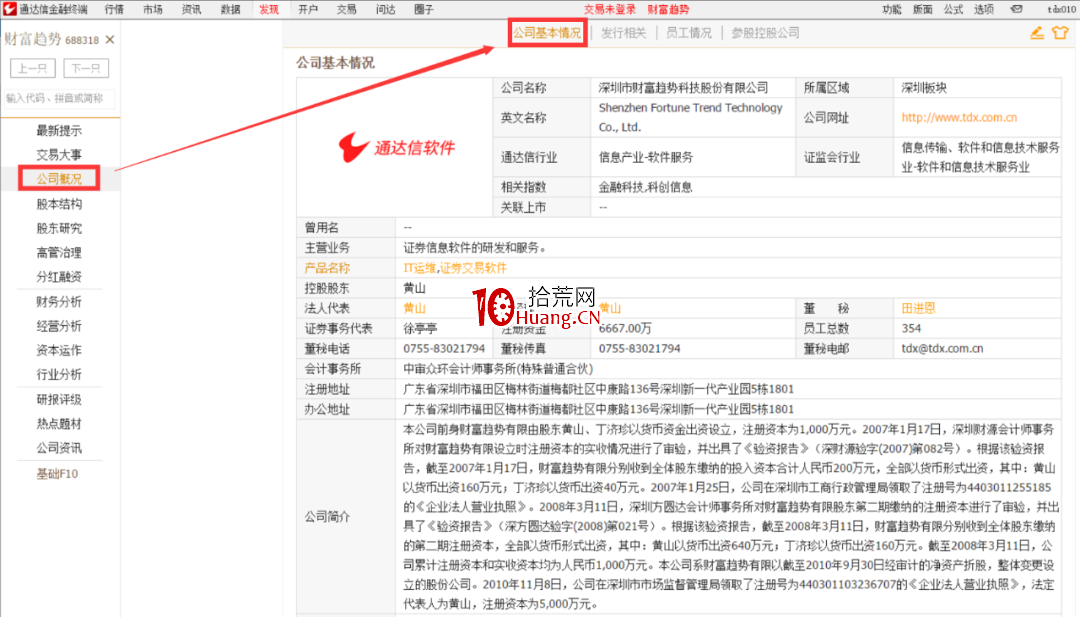The width and height of the screenshot is (1080, 617).
Task: Open the 选项 menu
Action: pos(984,9)
